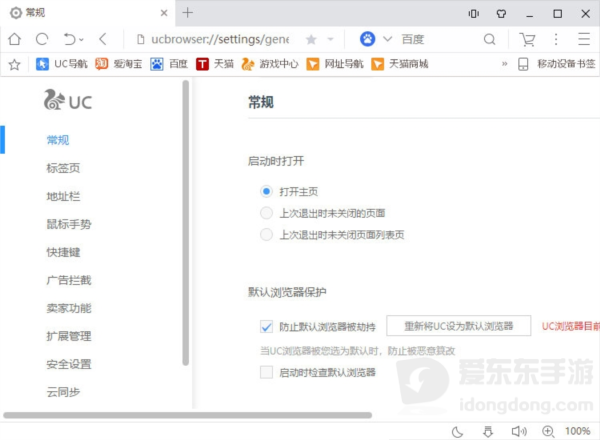Click the Baidu paw search engine icon
The width and height of the screenshot is (600, 440).
(367, 39)
